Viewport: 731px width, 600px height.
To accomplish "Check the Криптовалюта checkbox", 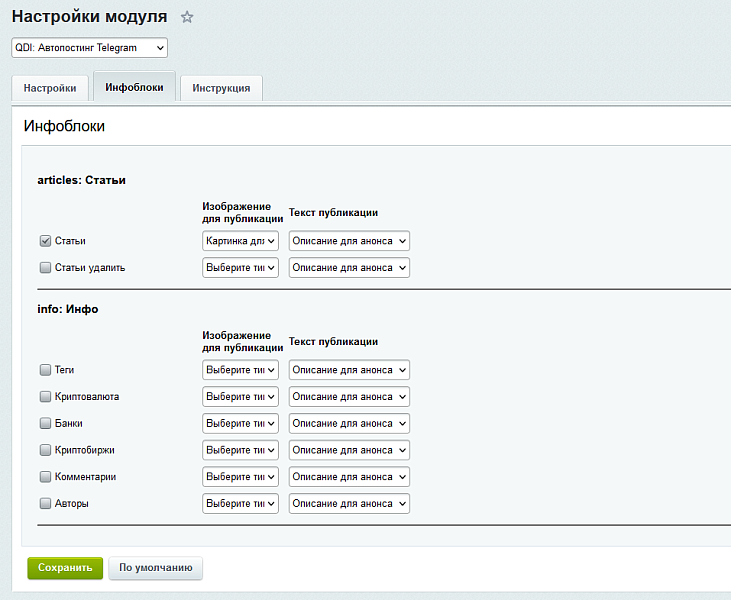I will click(x=45, y=397).
